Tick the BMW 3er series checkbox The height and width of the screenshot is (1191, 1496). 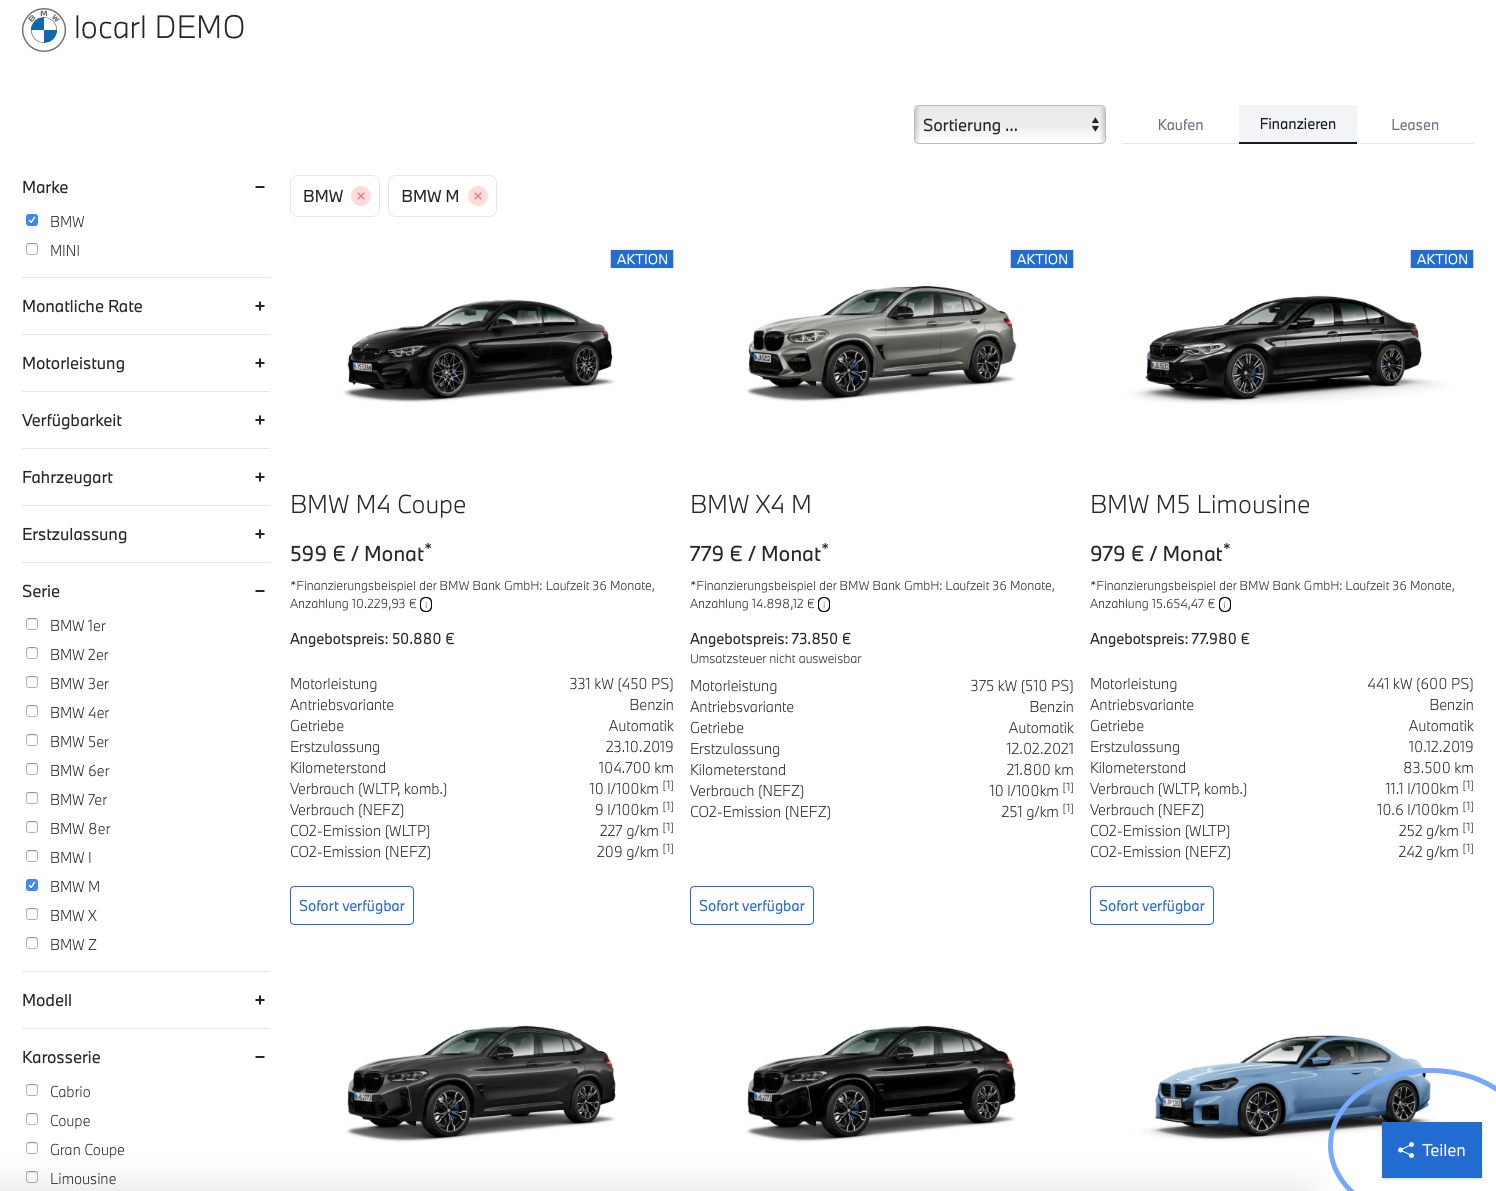point(32,682)
